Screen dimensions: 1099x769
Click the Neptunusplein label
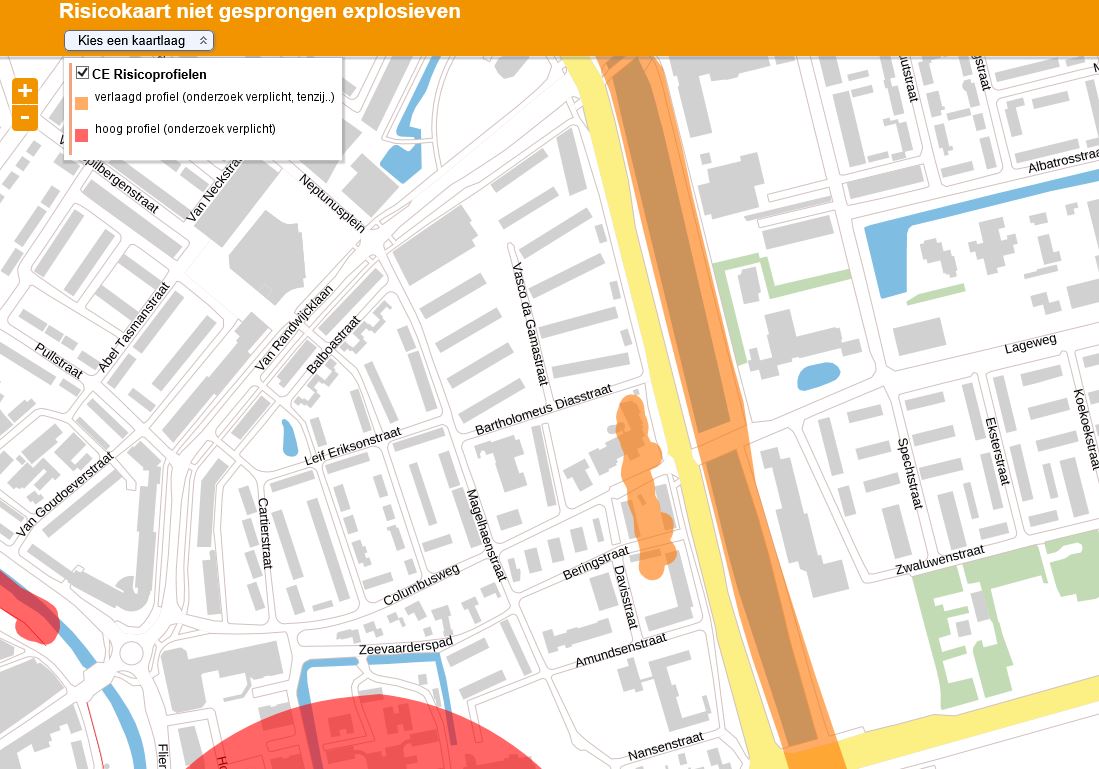point(332,203)
